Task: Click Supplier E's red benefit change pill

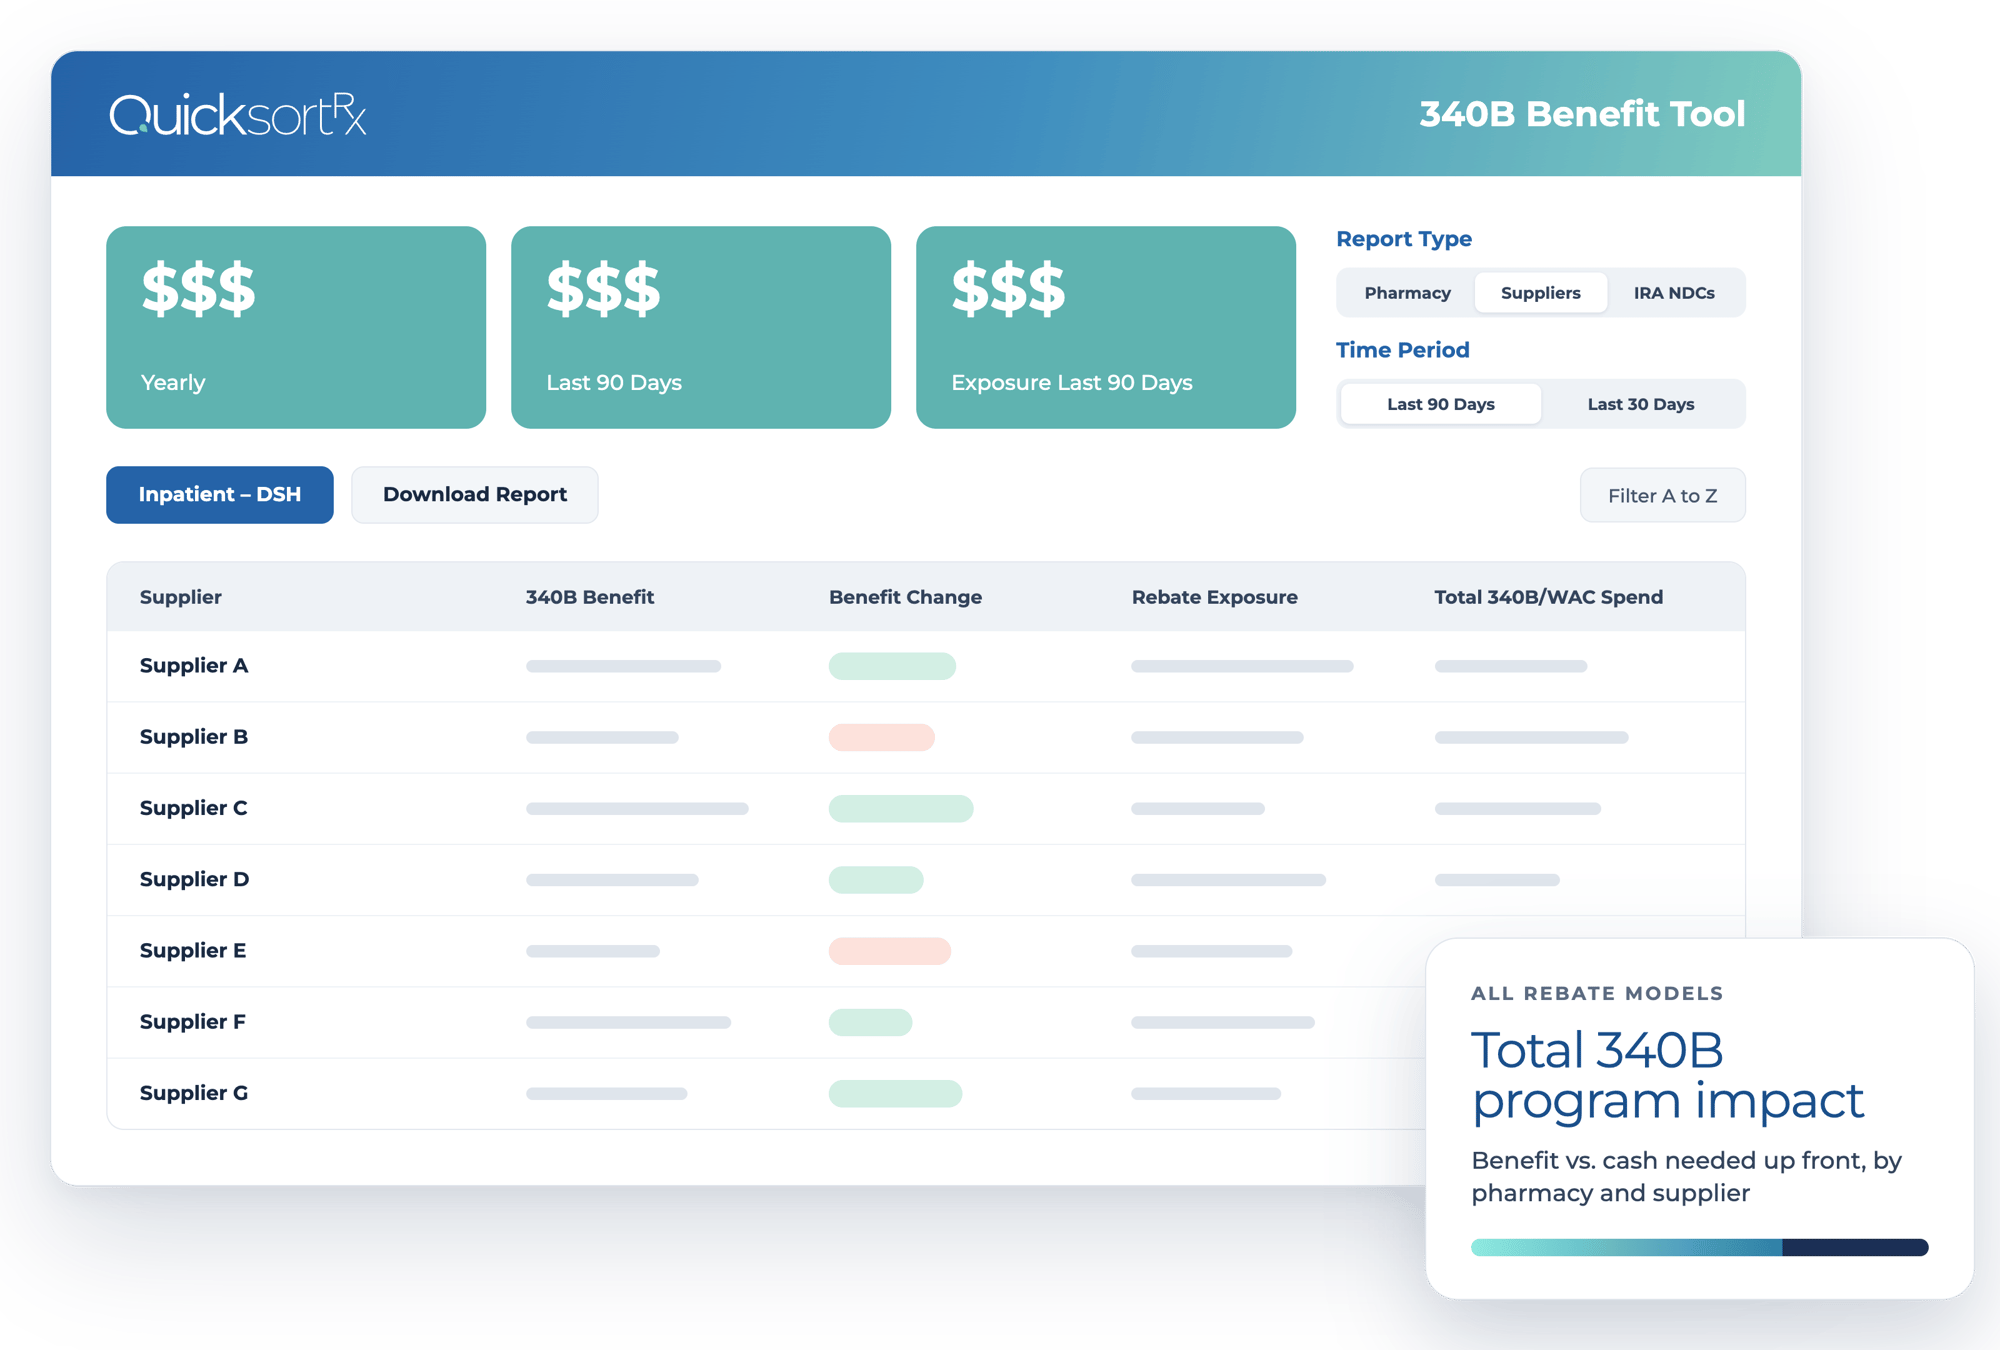Action: click(x=889, y=951)
